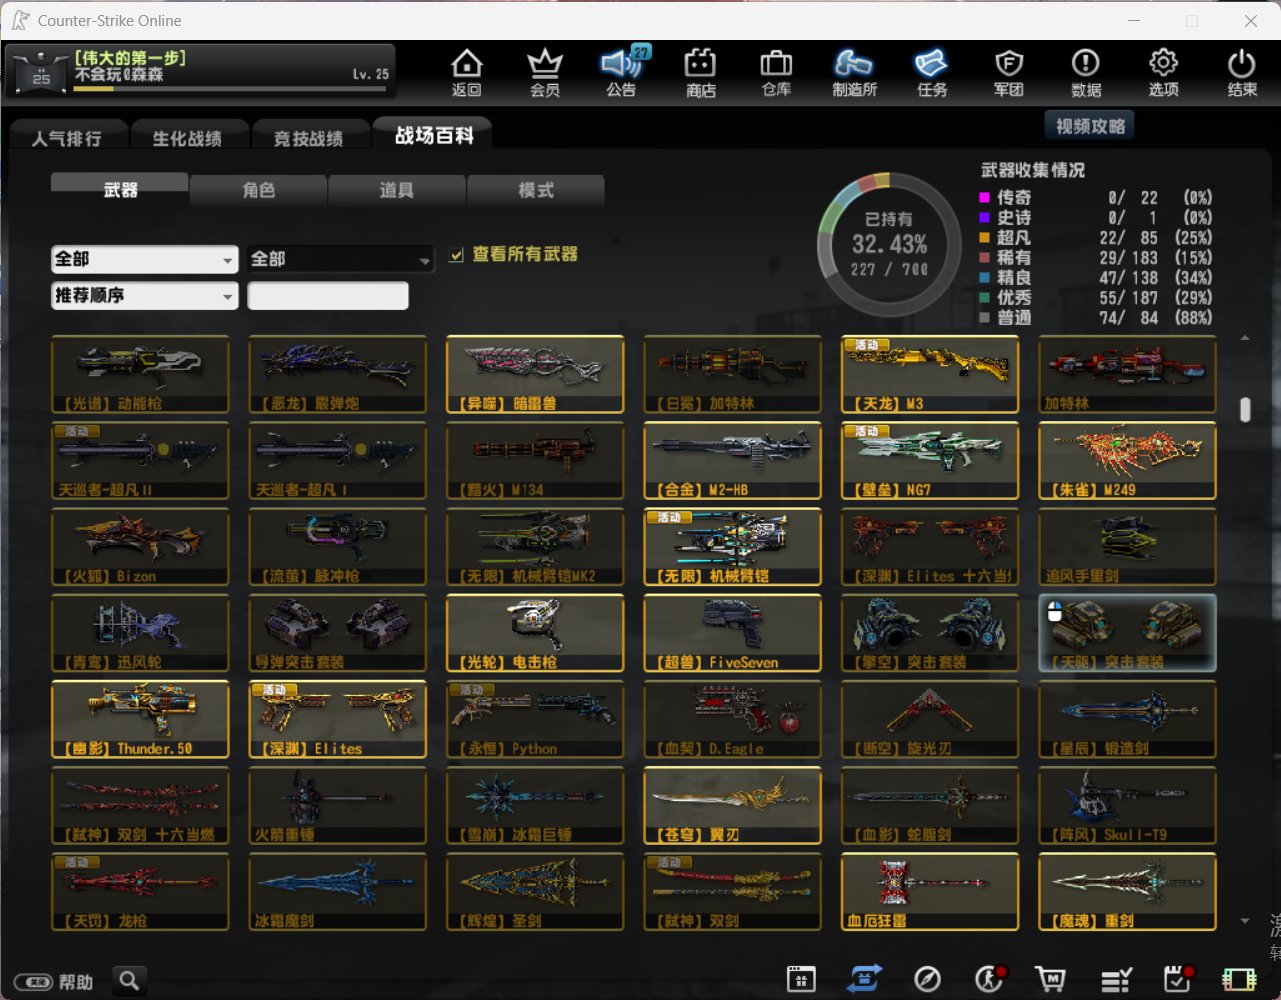Open the 军团 (Clan) shield icon

[1008, 73]
